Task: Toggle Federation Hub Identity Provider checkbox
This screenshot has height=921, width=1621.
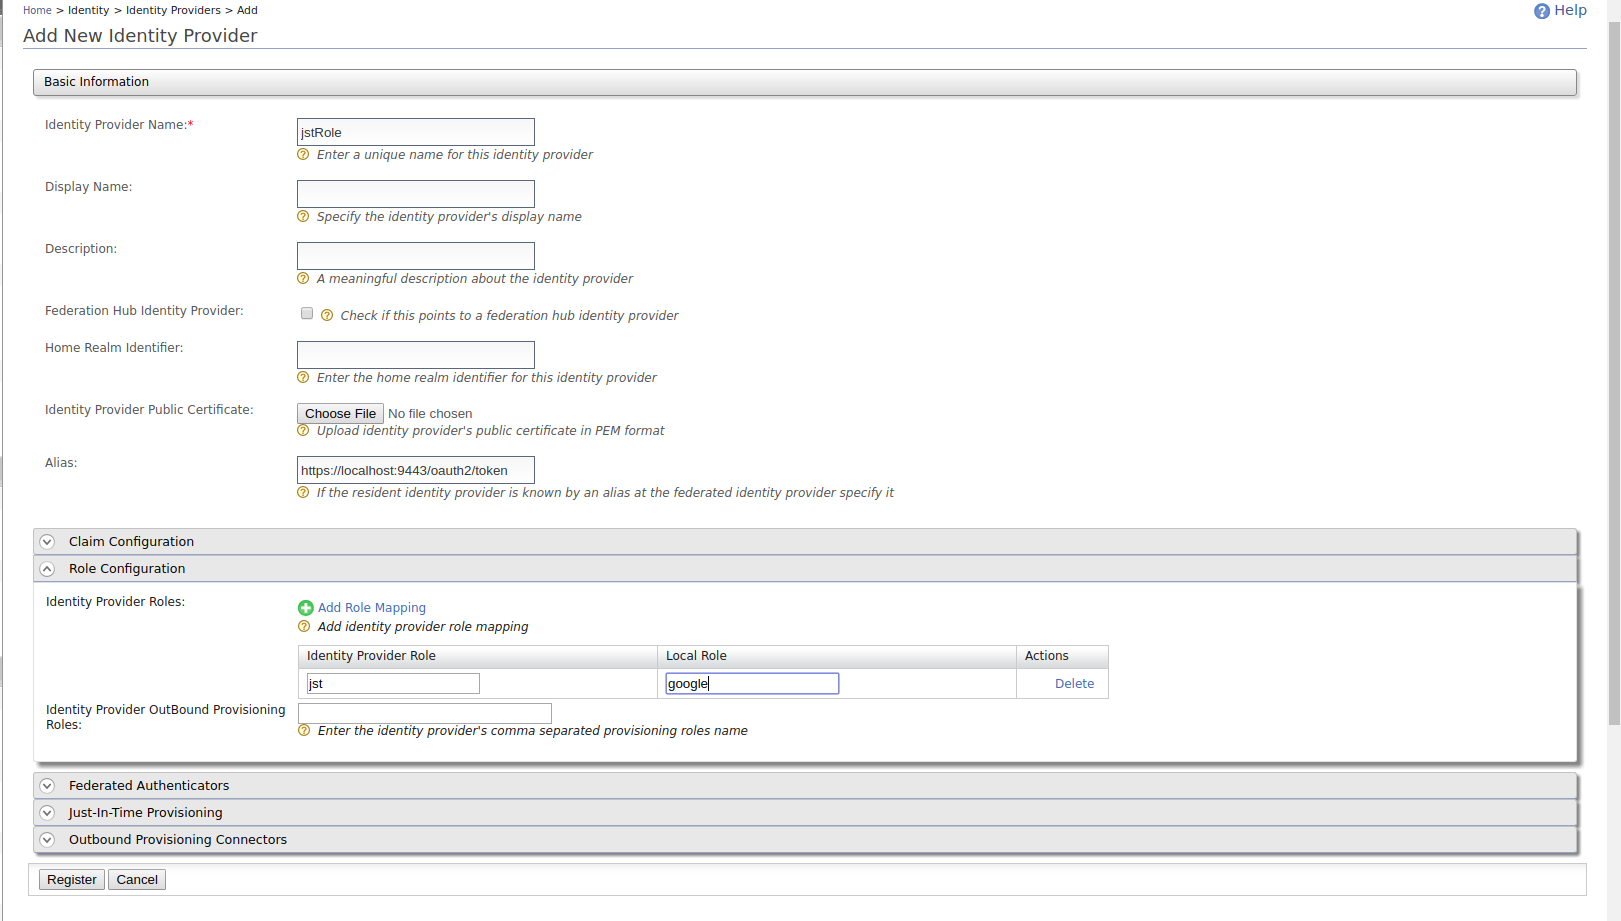Action: pos(307,313)
